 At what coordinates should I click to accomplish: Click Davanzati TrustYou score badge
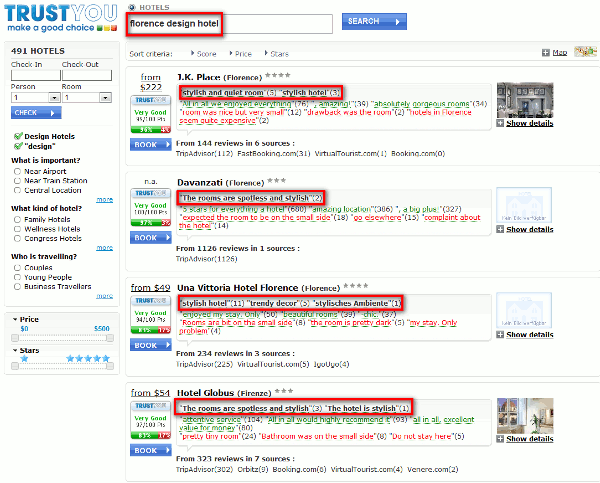tap(150, 207)
